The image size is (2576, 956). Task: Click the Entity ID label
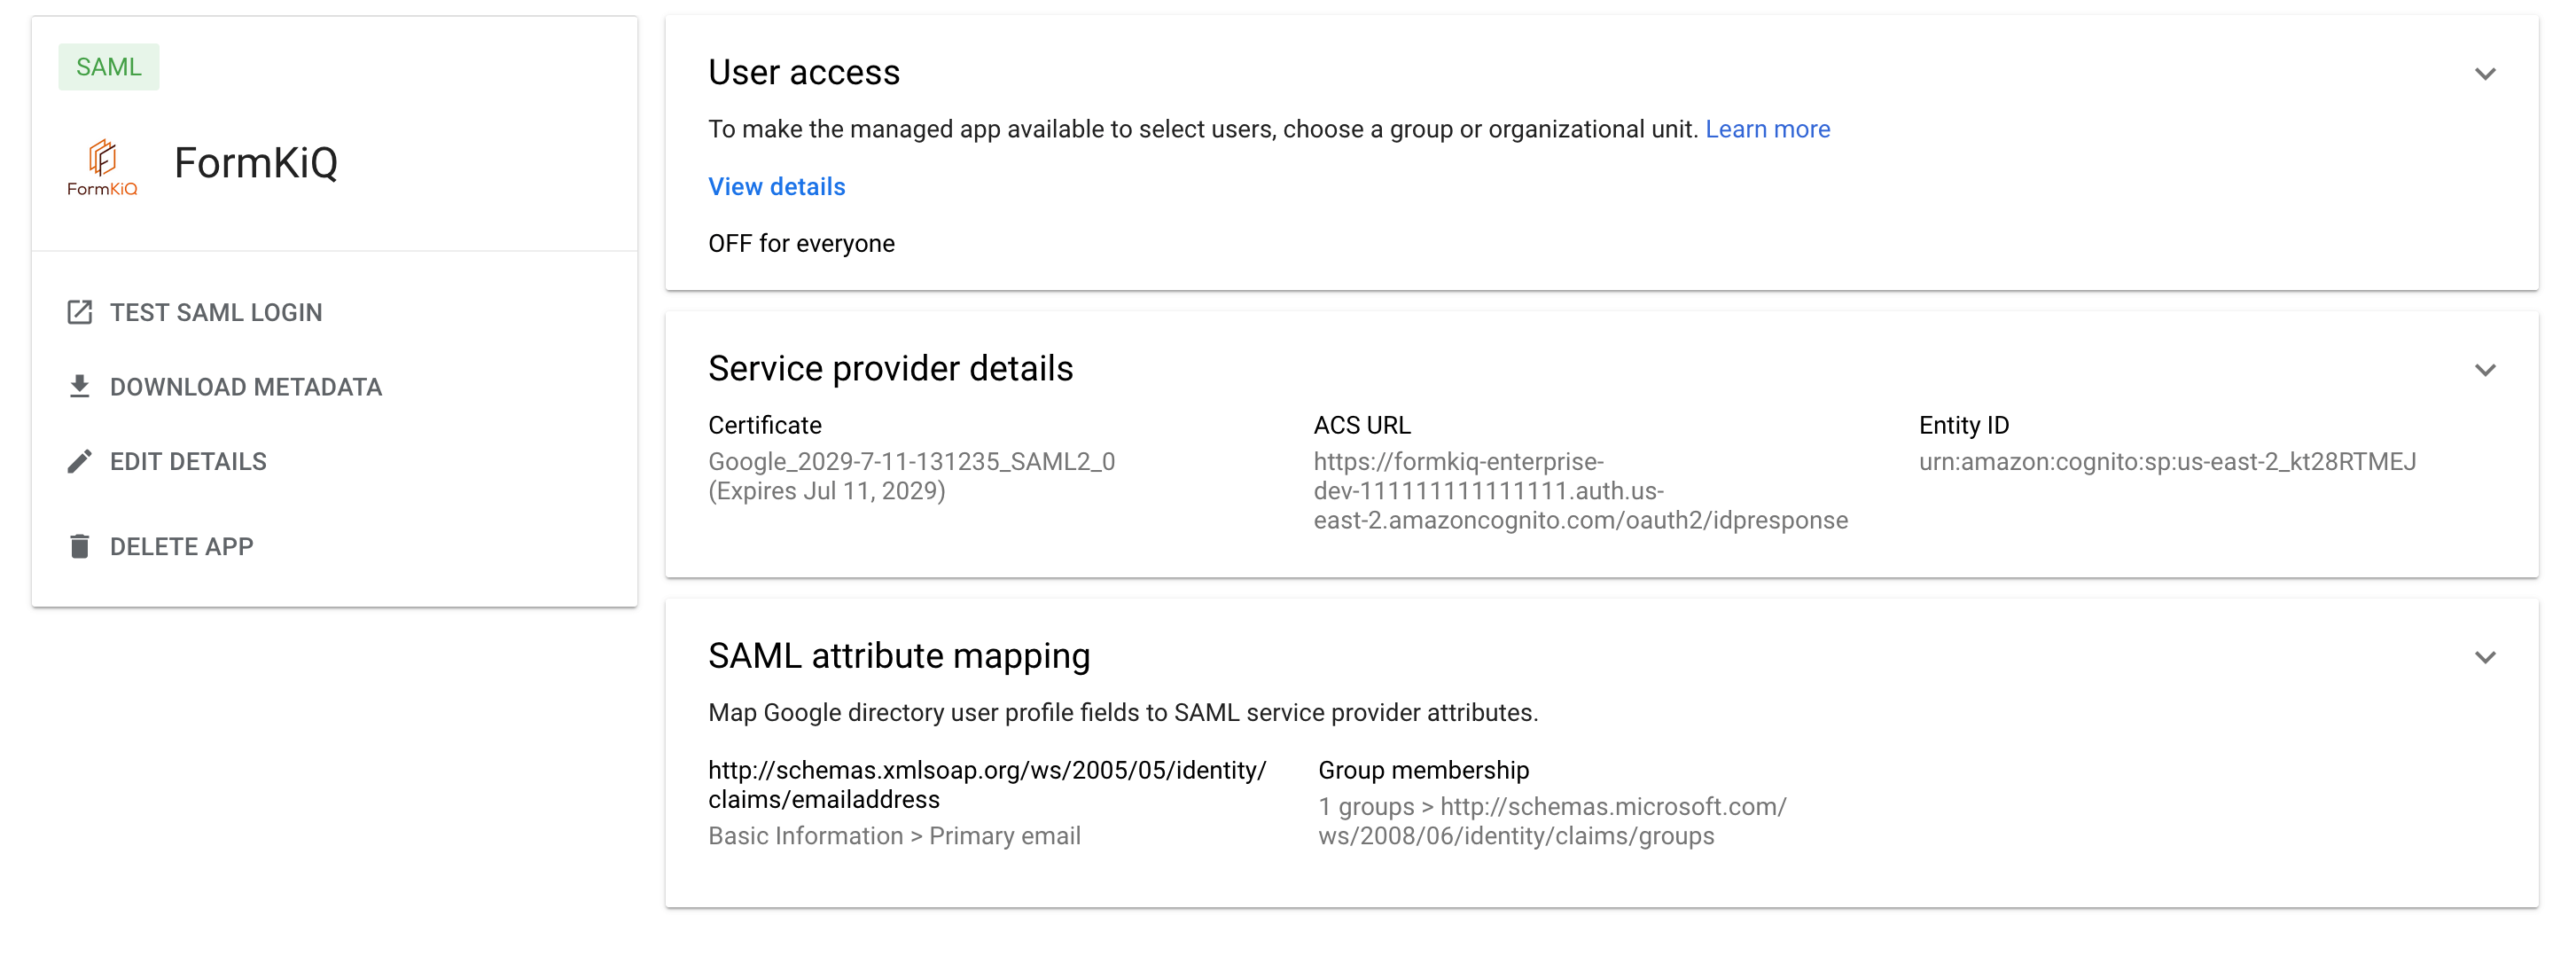1963,425
